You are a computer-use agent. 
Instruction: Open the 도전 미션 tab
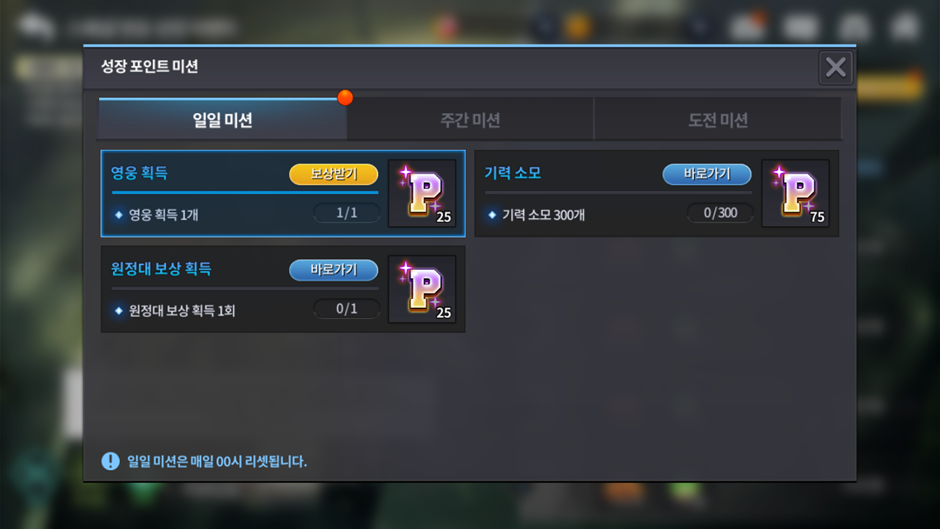(718, 119)
